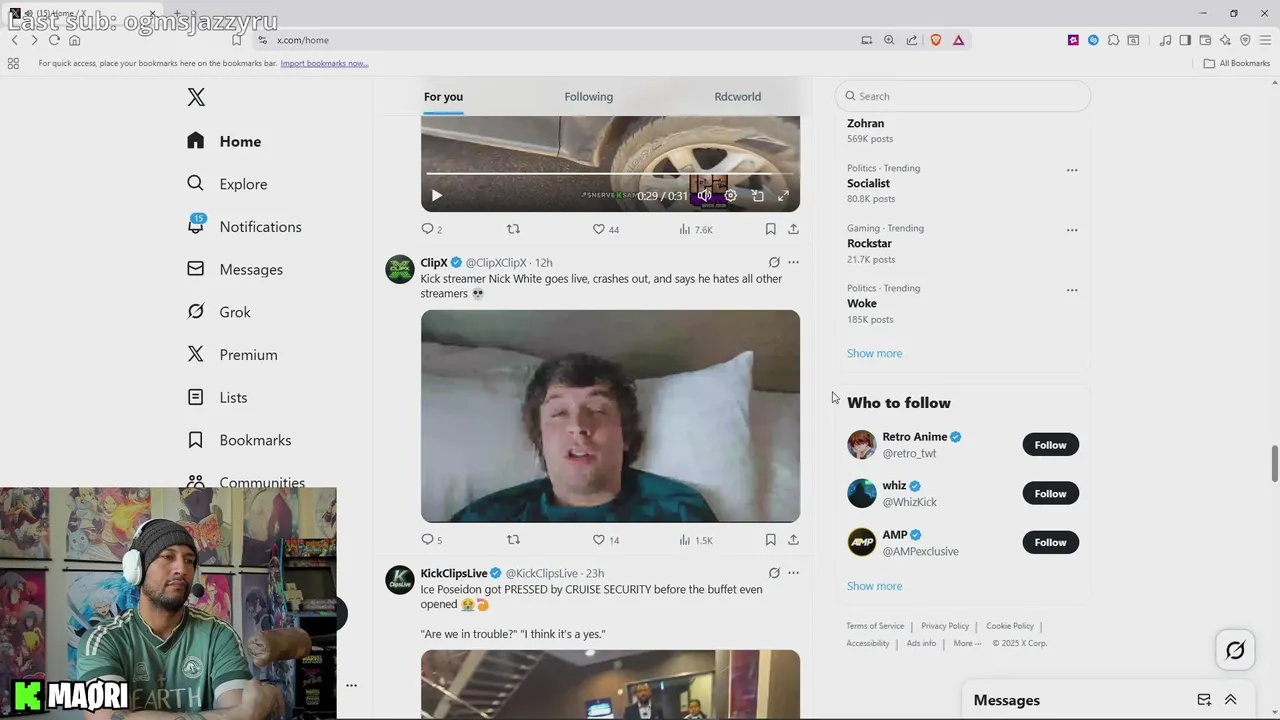This screenshot has height=720, width=1280.
Task: Like the ClipX post with 14 likes
Action: (x=605, y=540)
